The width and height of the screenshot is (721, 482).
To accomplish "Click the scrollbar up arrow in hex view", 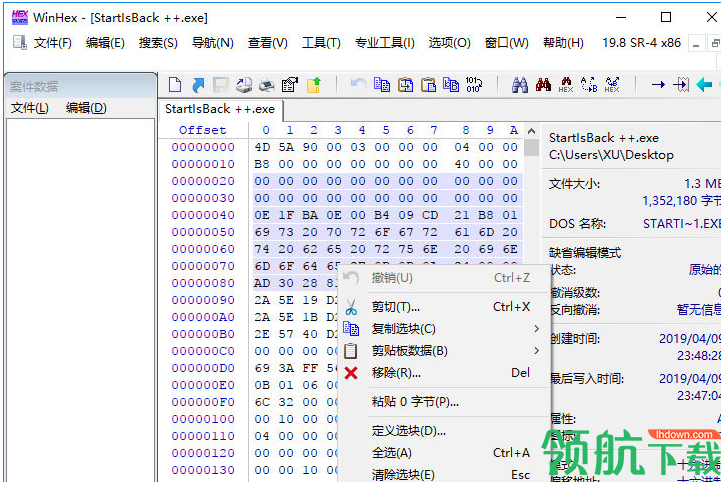I will [532, 132].
